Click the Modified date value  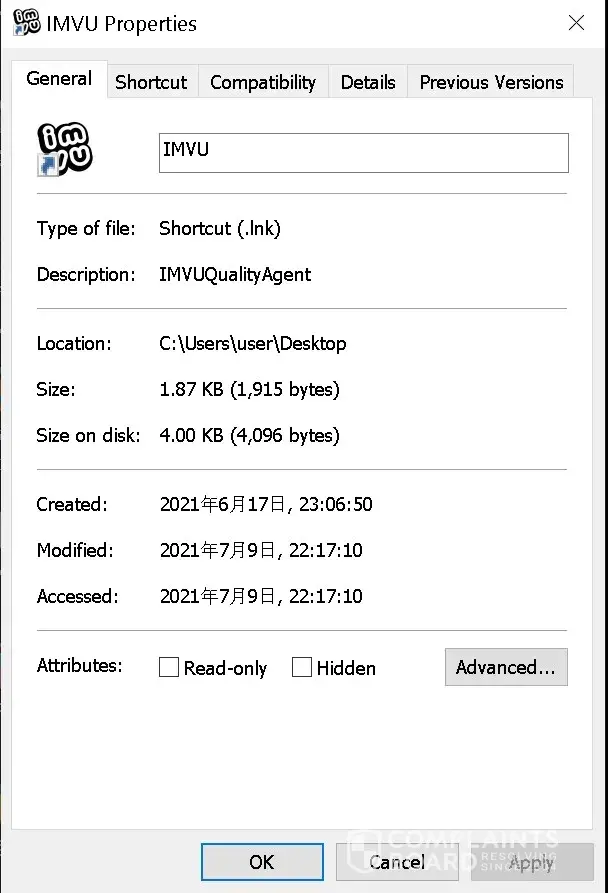[261, 550]
